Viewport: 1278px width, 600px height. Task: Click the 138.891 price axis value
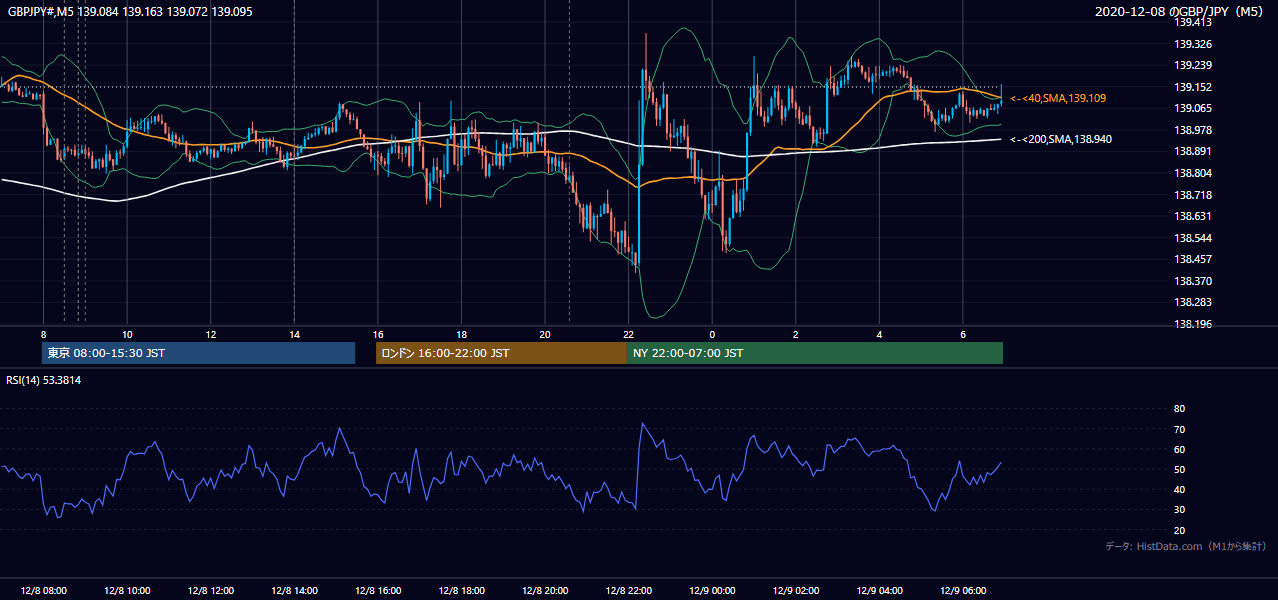pos(1193,151)
